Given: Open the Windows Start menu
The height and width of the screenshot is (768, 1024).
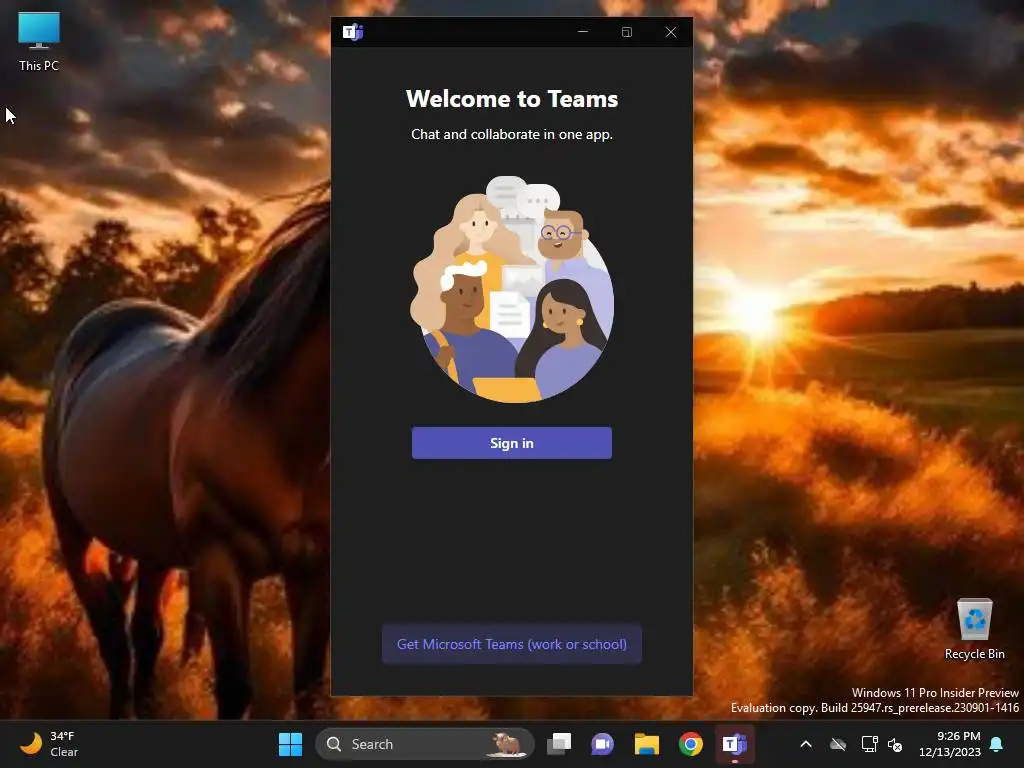Looking at the screenshot, I should [x=290, y=744].
